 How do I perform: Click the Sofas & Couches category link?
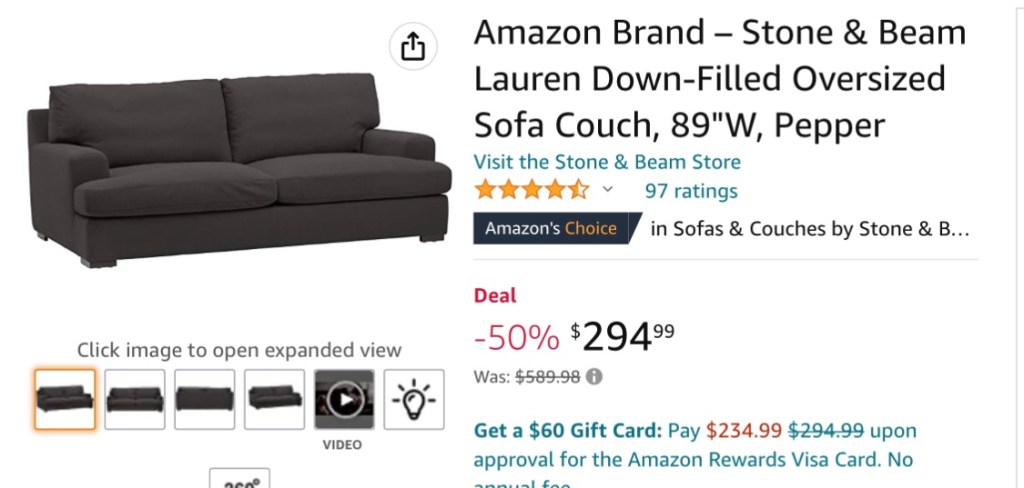(x=810, y=229)
